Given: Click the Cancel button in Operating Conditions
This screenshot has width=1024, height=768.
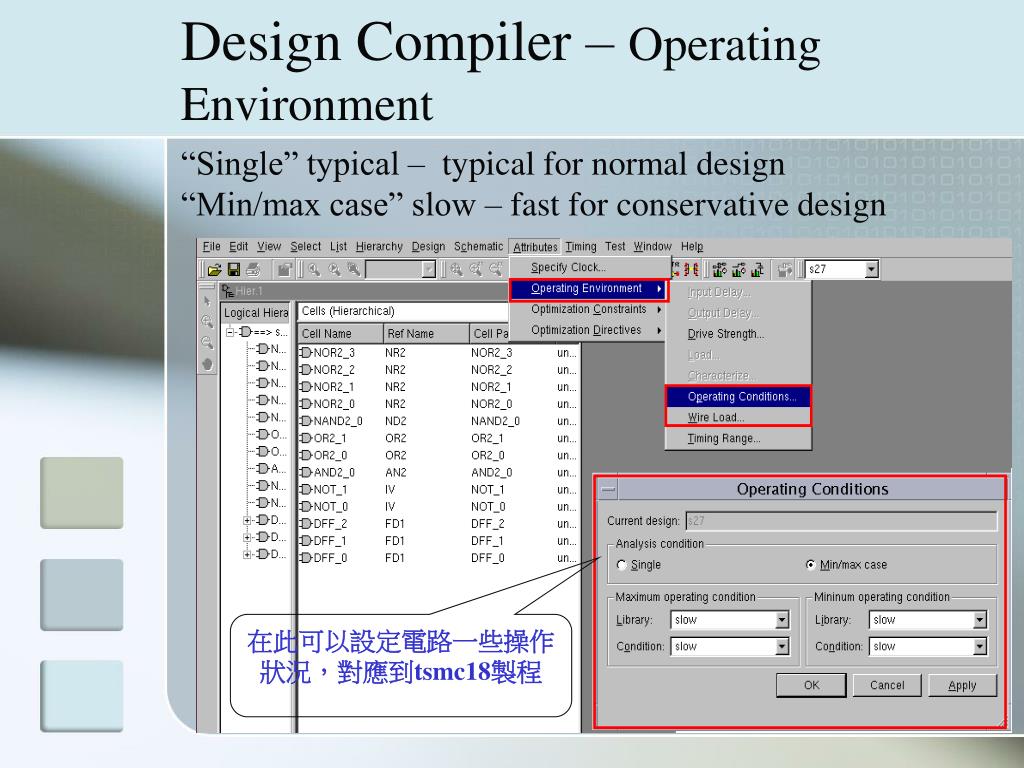Looking at the screenshot, I should click(x=887, y=685).
